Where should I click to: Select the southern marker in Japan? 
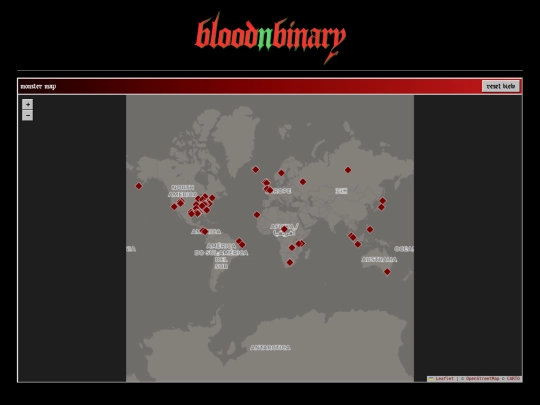pyautogui.click(x=381, y=207)
